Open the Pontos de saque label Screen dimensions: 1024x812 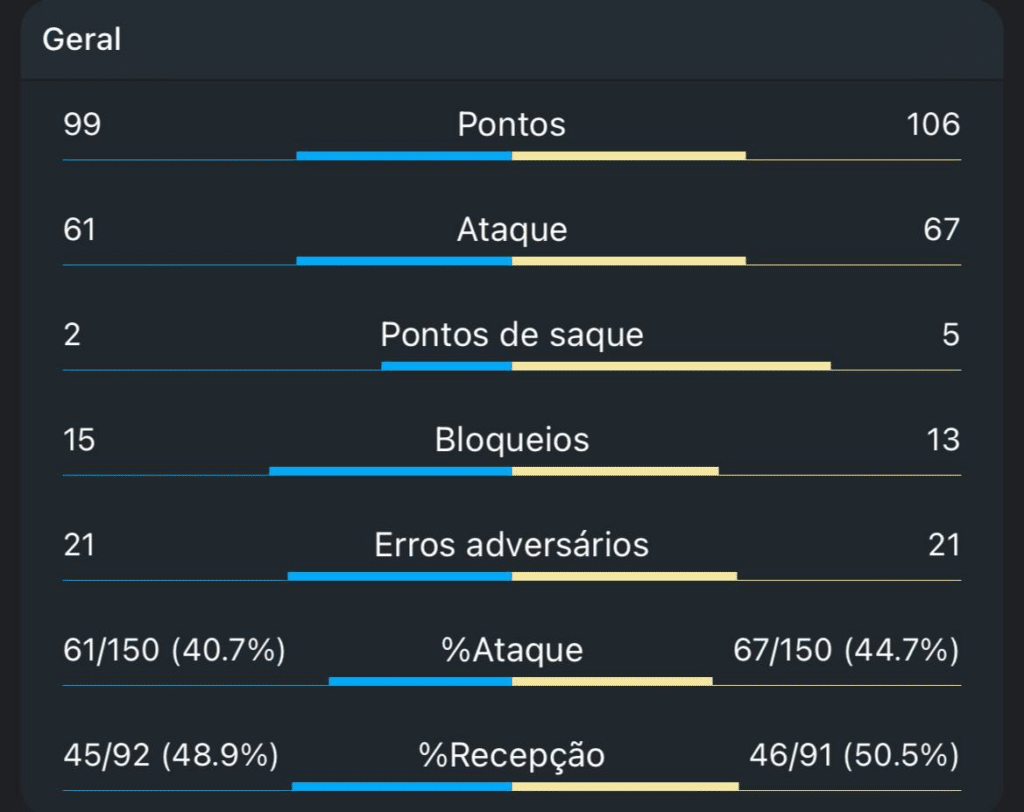511,335
